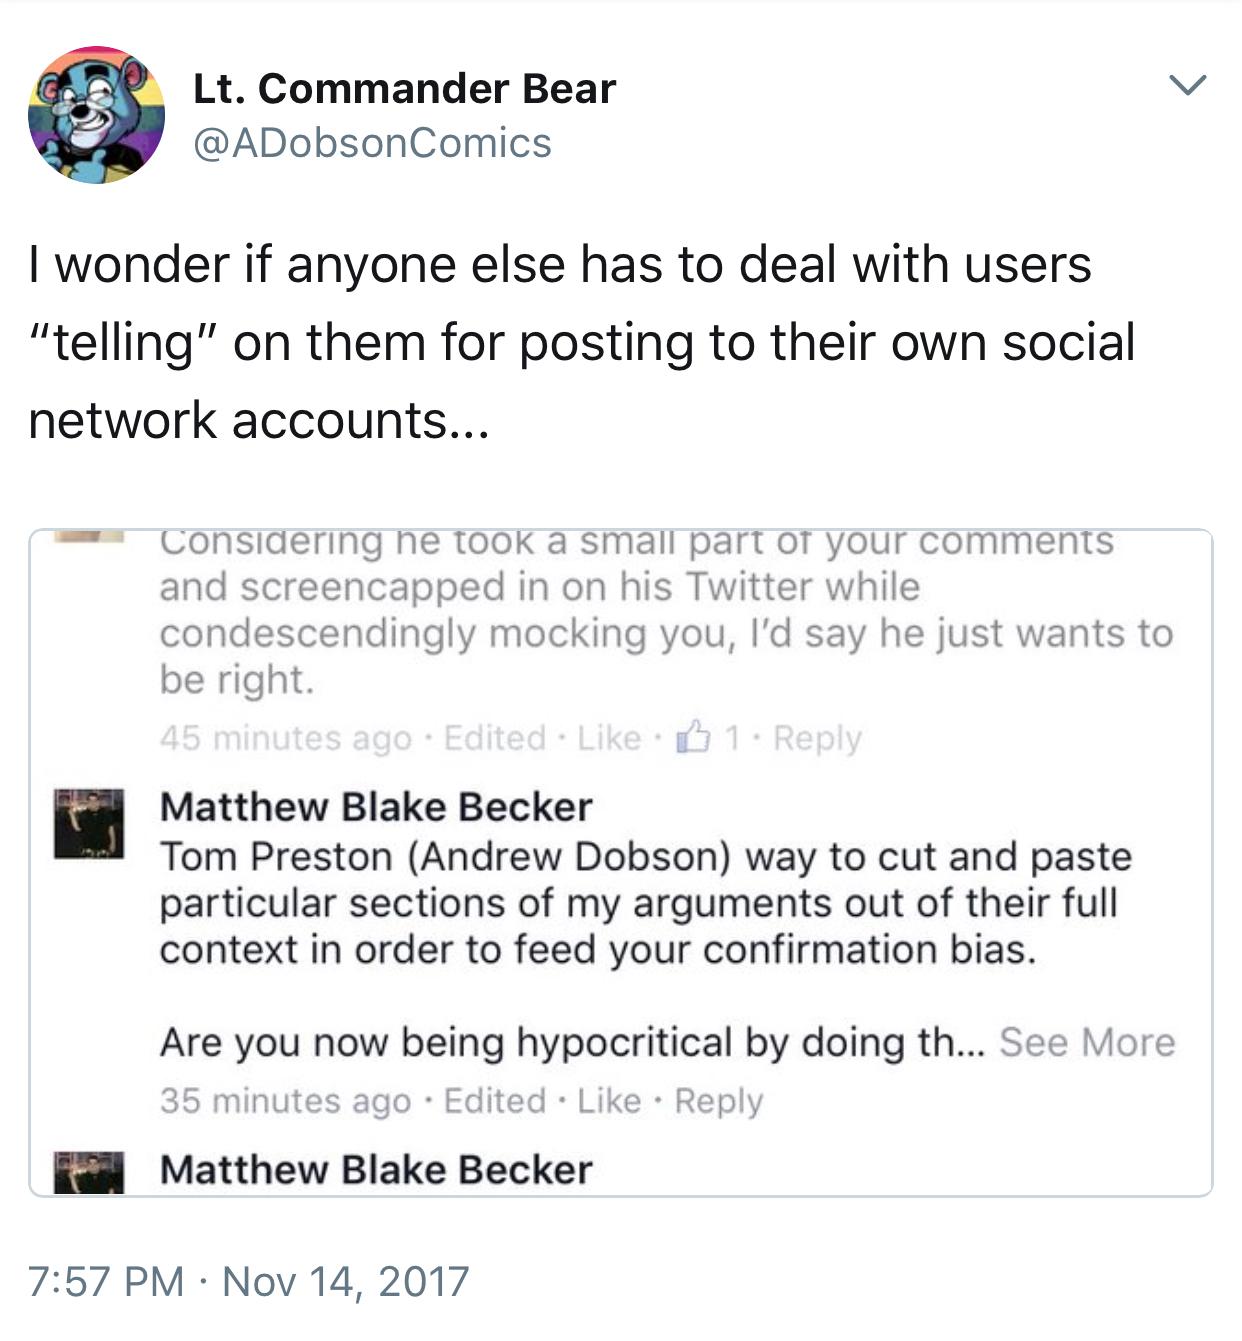Click the second Matthew Blake Becker name at bottom
Viewport: 1242px width, 1341px height.
(x=376, y=1170)
